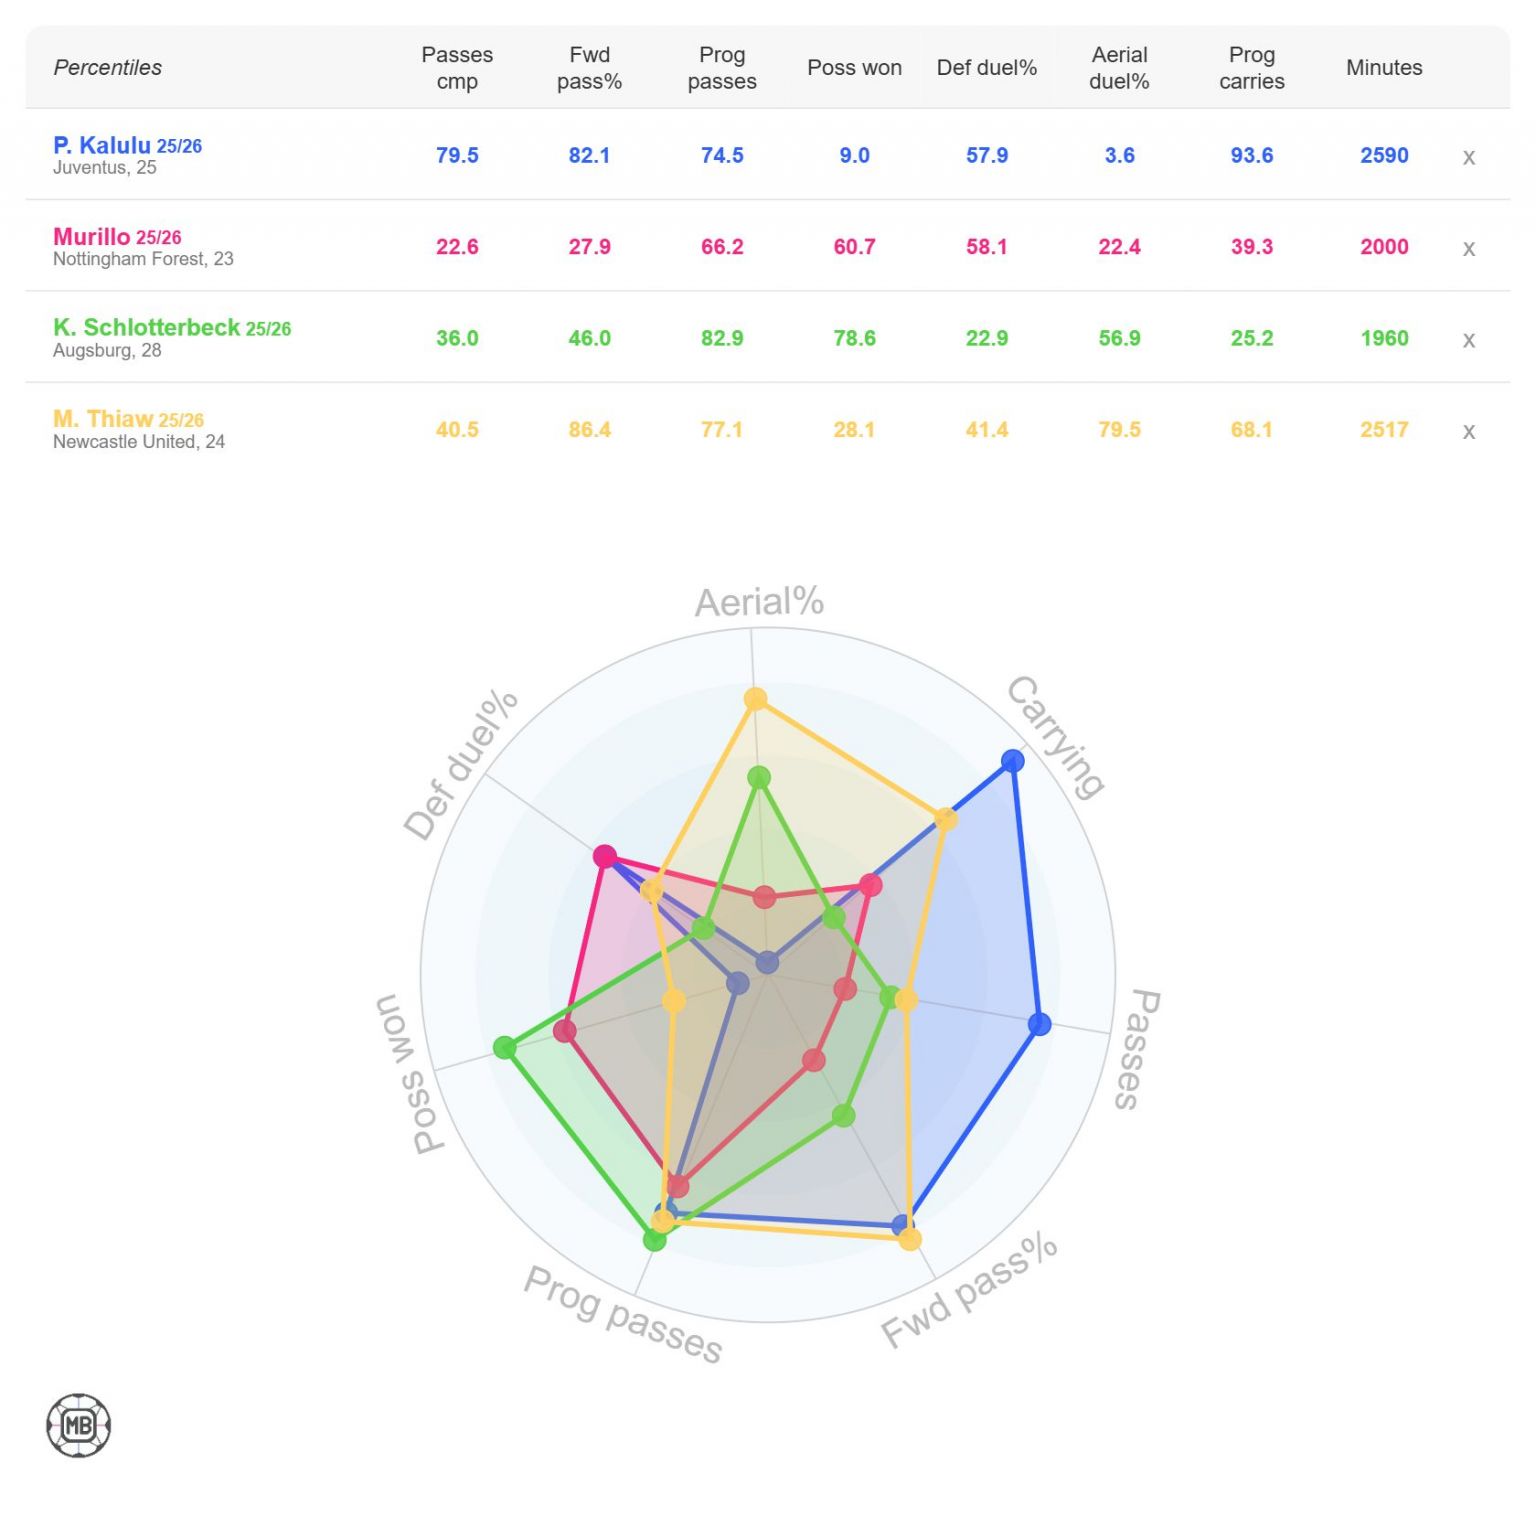The image size is (1536, 1527).
Task: Click K. Schlotterbeck player name
Action: click(x=146, y=328)
